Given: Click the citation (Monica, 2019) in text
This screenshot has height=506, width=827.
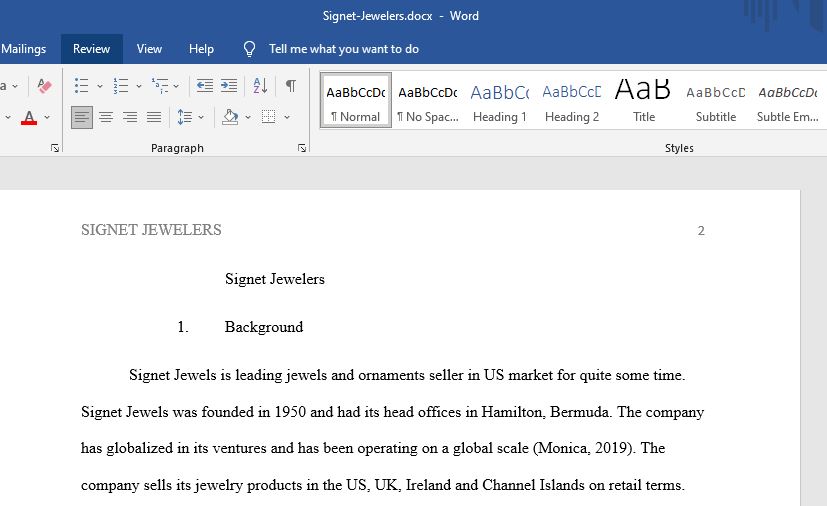Looking at the screenshot, I should [x=582, y=448].
